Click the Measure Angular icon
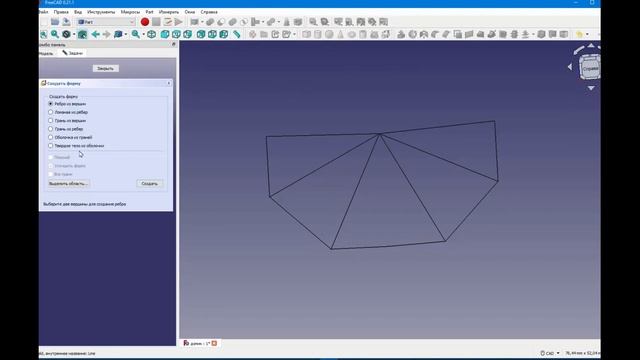The image size is (640, 360). pyautogui.click(x=324, y=22)
